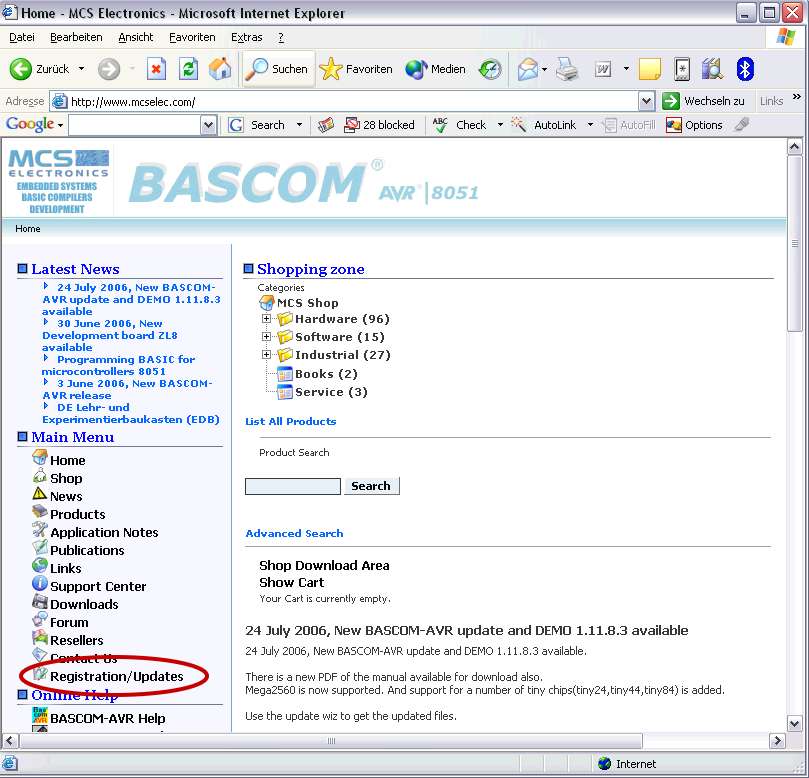Click the highlighter pen icon in Google toolbar
This screenshot has width=809, height=778.
pos(741,124)
